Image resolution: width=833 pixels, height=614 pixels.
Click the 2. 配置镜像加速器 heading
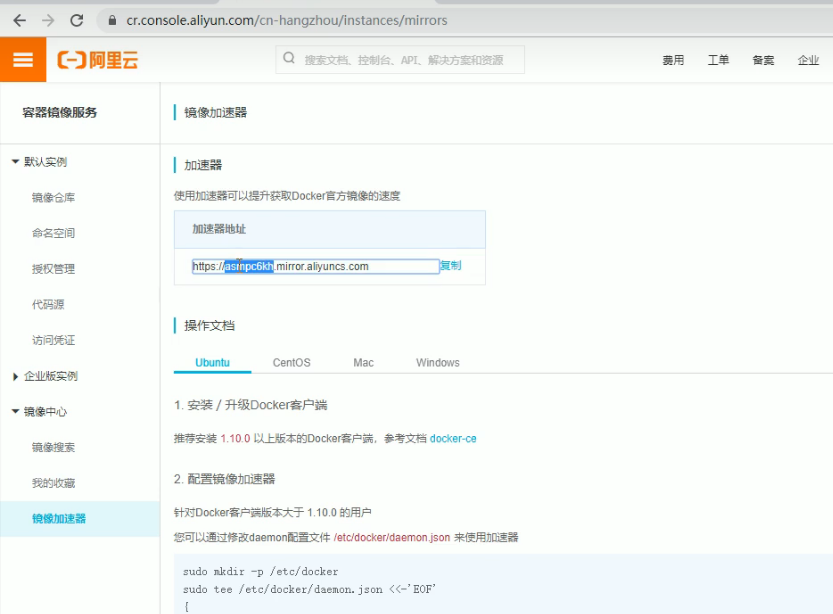[224, 479]
